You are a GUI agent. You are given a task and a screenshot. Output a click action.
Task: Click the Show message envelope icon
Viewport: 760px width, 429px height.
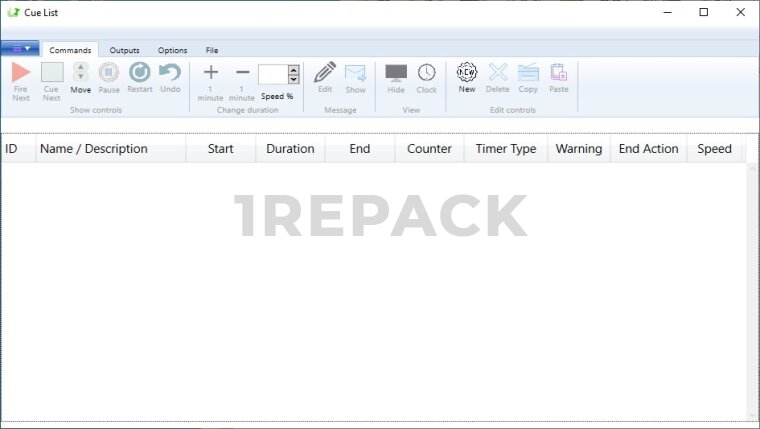(x=355, y=73)
